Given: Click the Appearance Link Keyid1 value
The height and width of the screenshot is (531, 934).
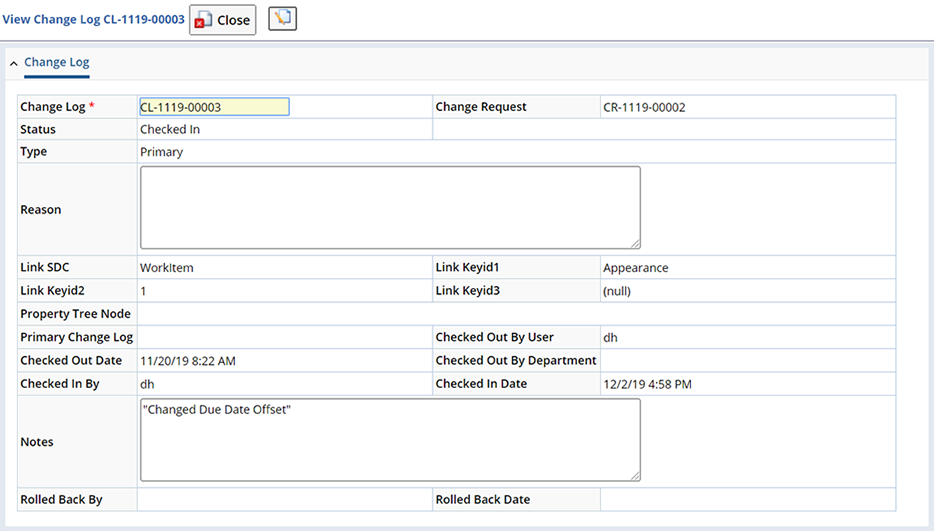Looking at the screenshot, I should click(636, 268).
